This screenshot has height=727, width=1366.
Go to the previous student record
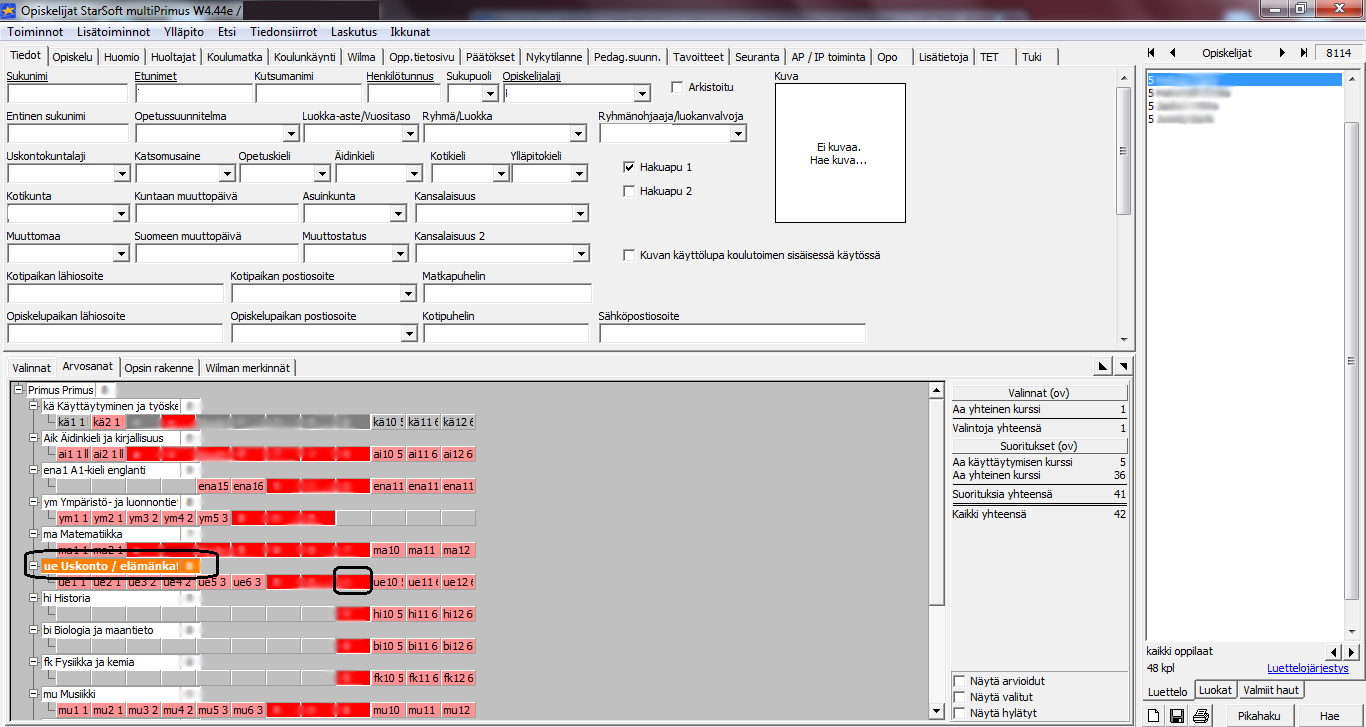[x=1173, y=53]
